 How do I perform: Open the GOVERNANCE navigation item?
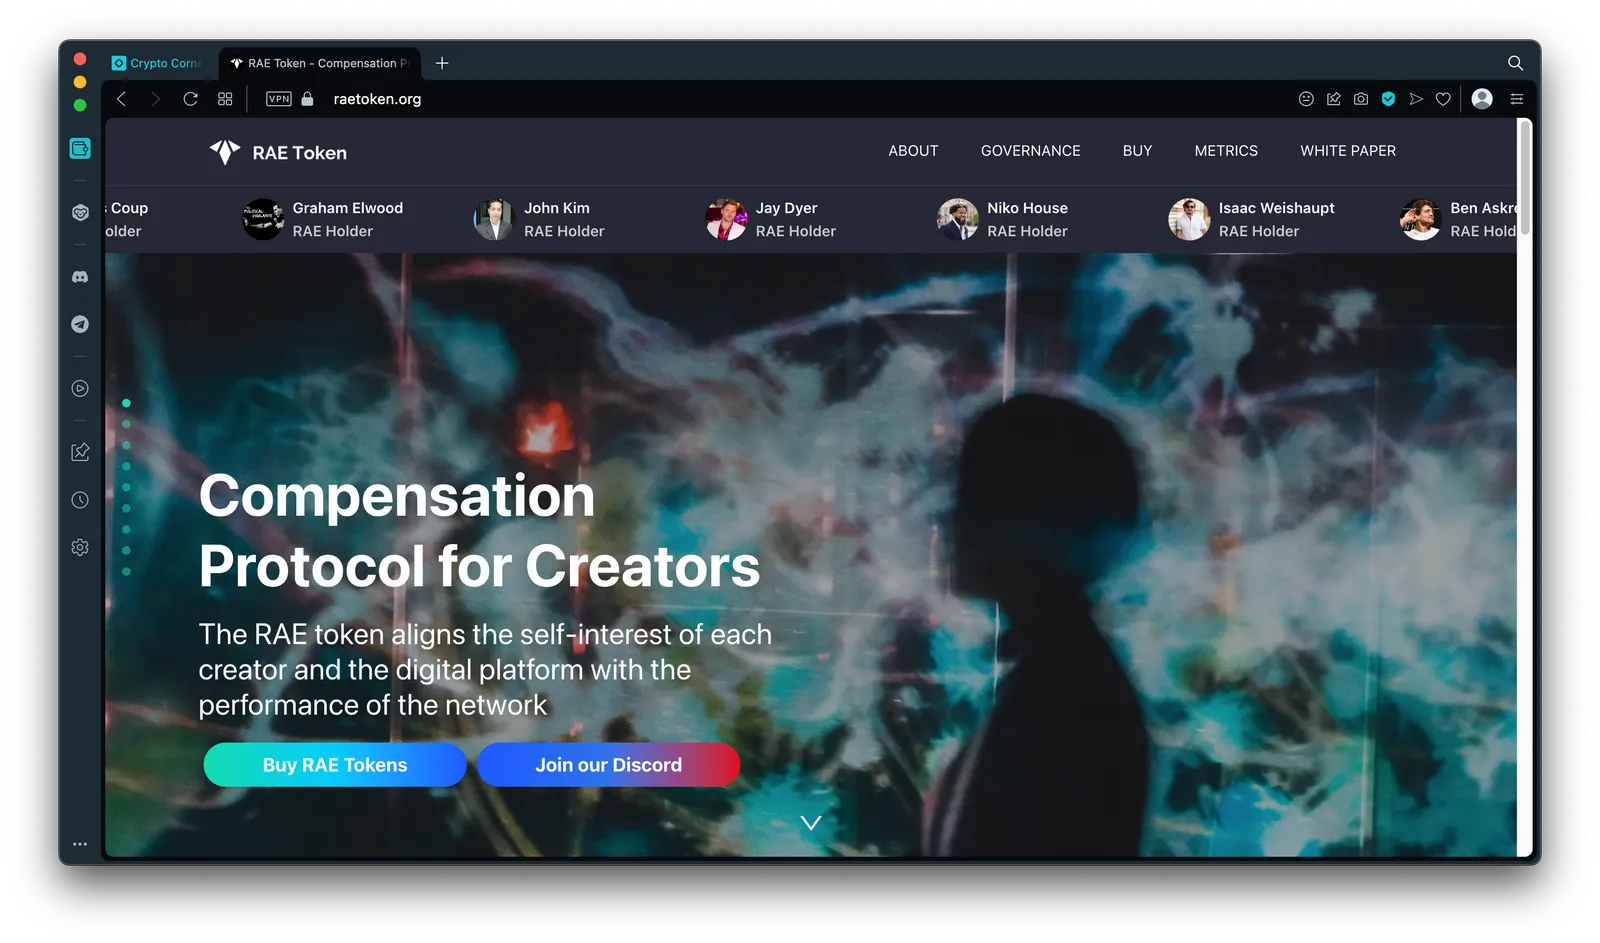click(1030, 151)
